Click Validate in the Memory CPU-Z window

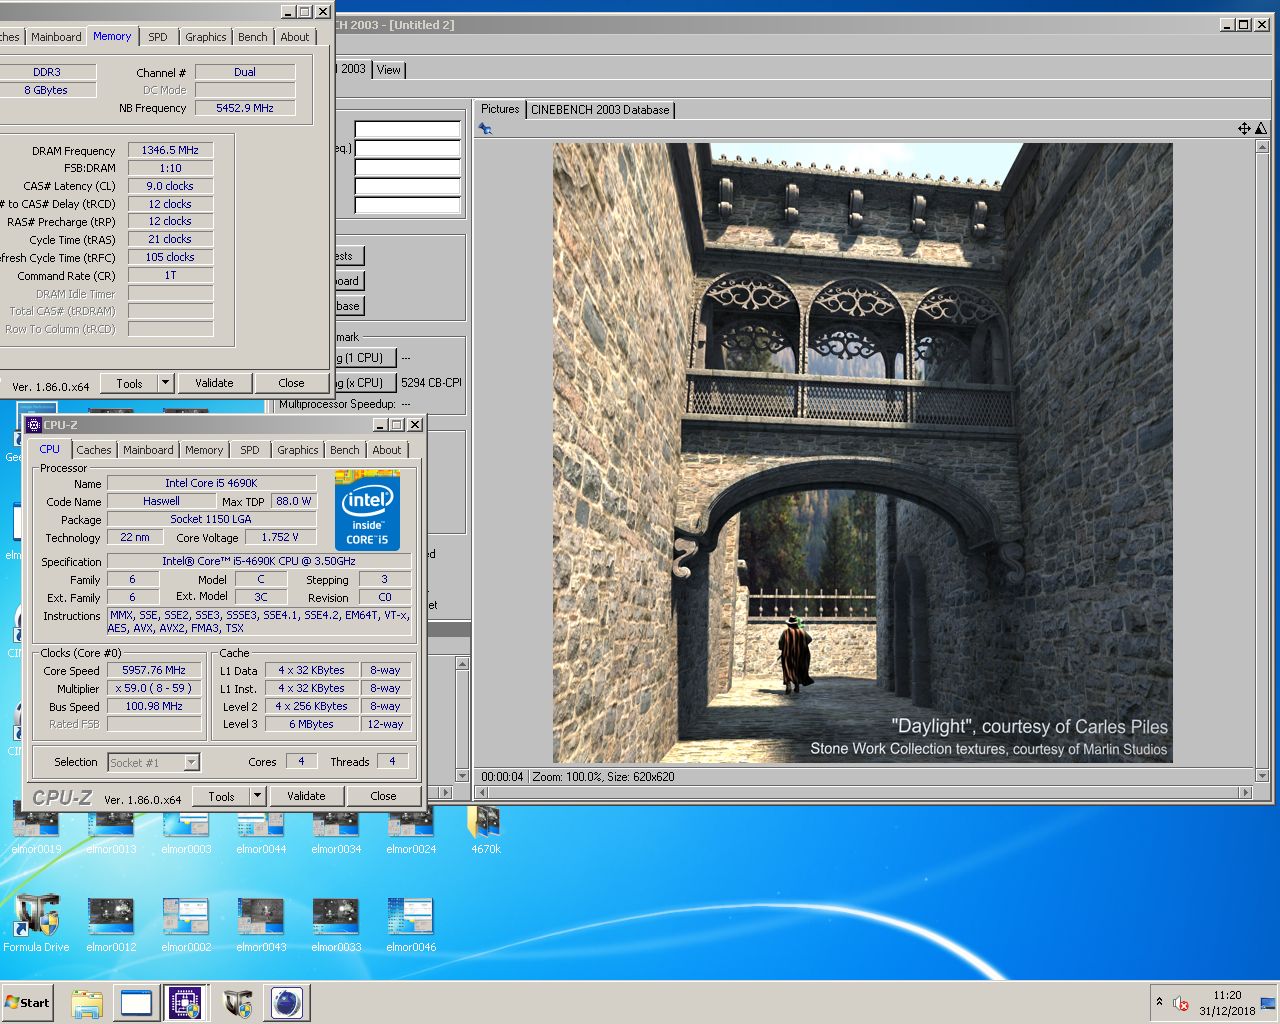click(214, 383)
